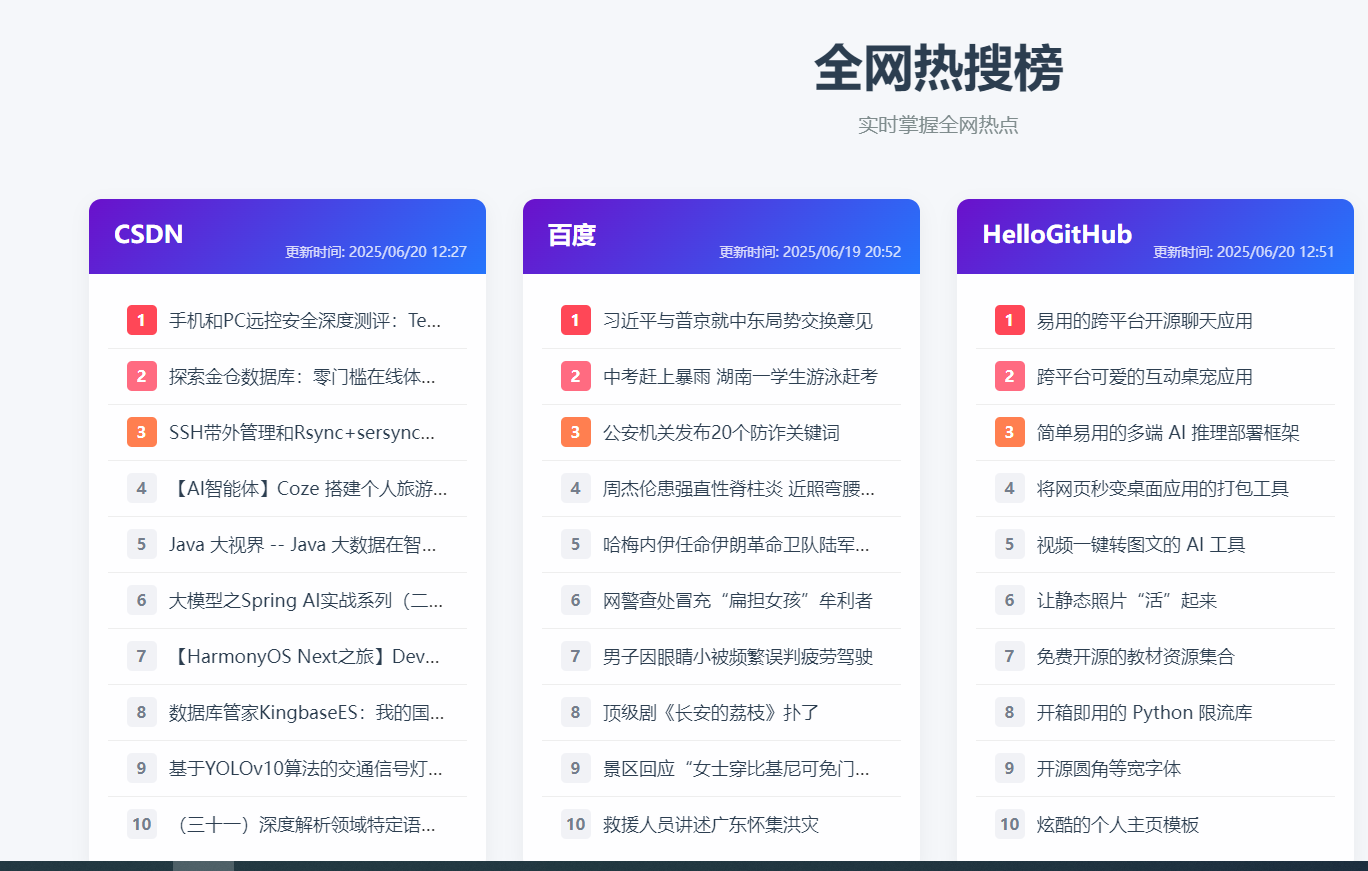Open Baidu item 习近平与普京就中东局势交换意见
The height and width of the screenshot is (871, 1368).
point(738,320)
